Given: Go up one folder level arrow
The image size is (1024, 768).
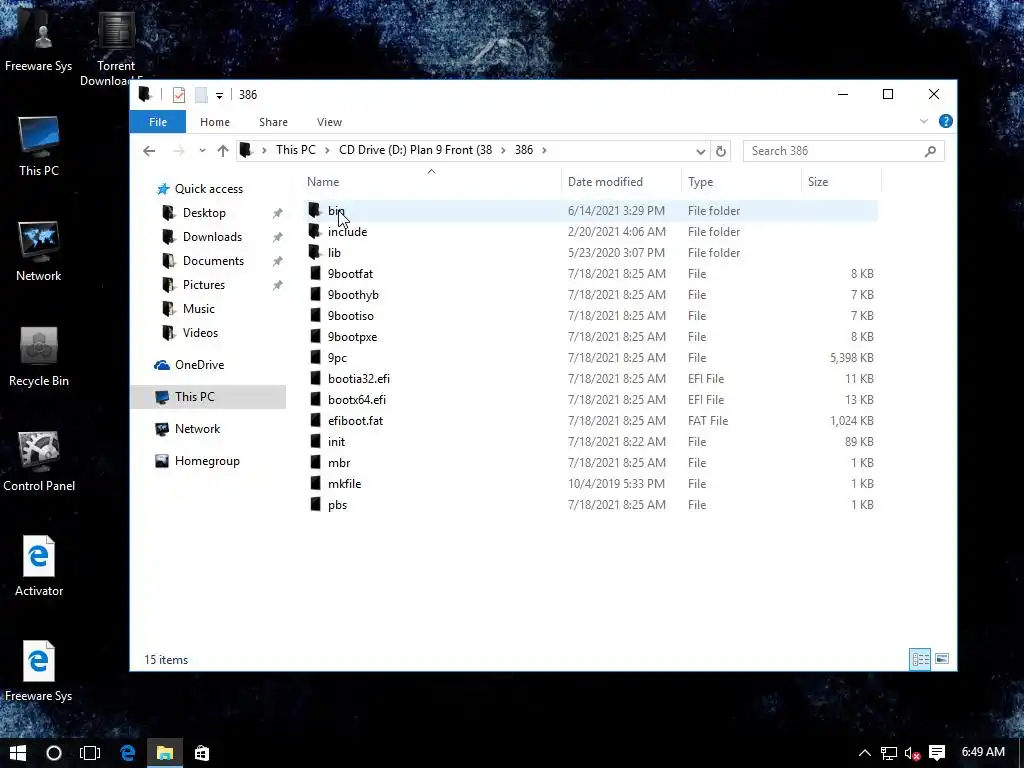Looking at the screenshot, I should [x=223, y=151].
